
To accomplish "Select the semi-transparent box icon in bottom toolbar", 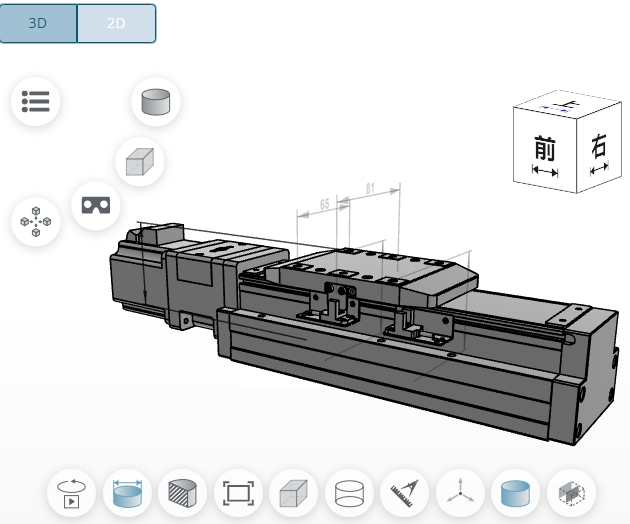I will pos(294,493).
